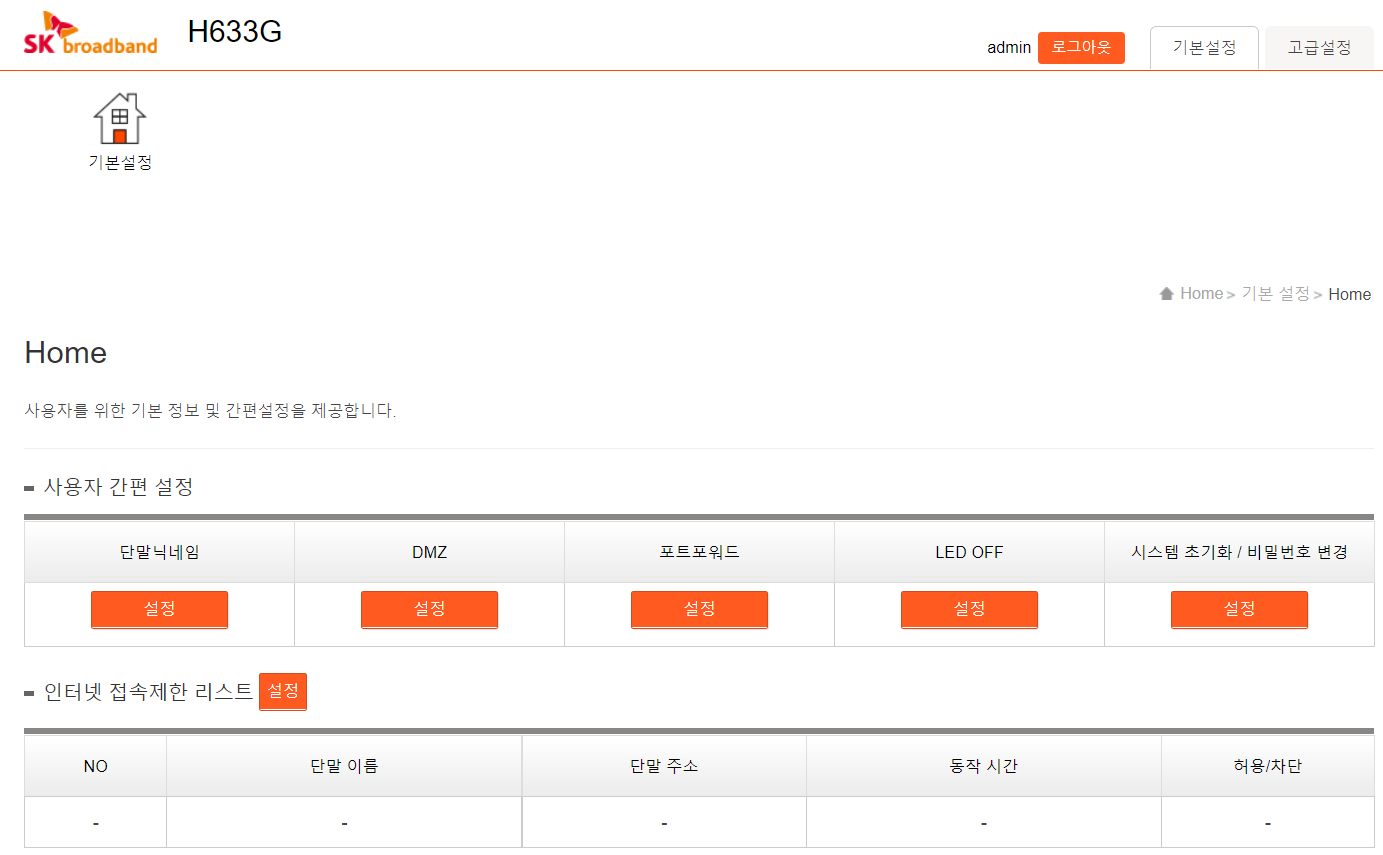
Task: Select the 단말 이름 column header
Action: (x=344, y=767)
